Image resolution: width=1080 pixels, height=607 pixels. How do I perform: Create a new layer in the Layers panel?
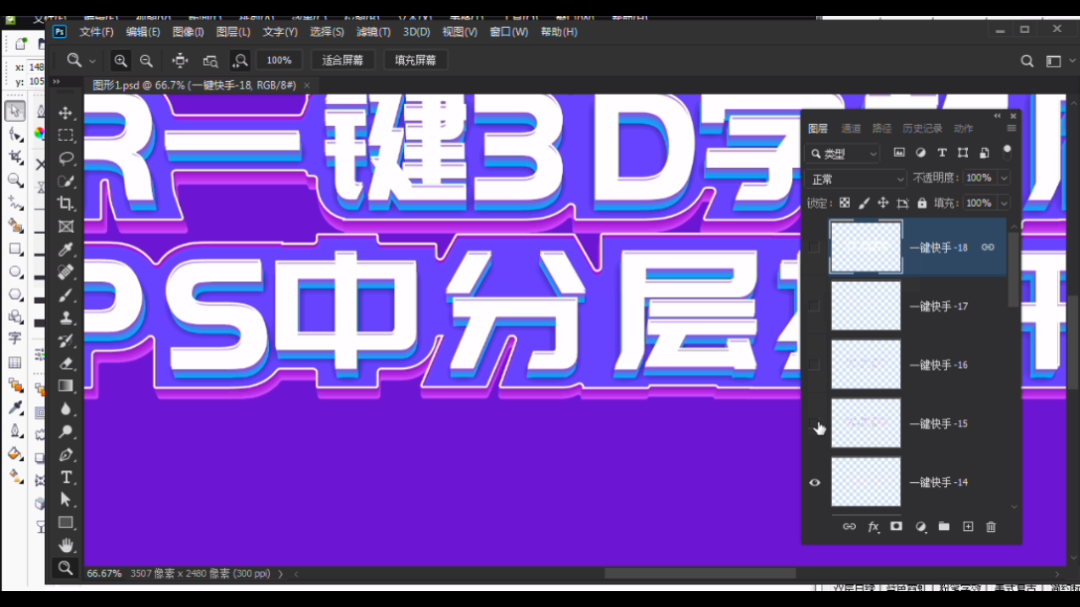[x=968, y=527]
